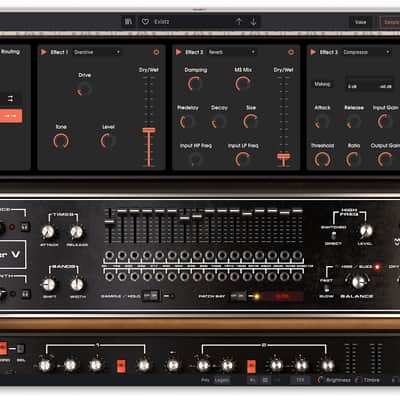Toggle the Effect 3 enable triangle
Image resolution: width=400 pixels, height=400 pixels.
point(313,52)
